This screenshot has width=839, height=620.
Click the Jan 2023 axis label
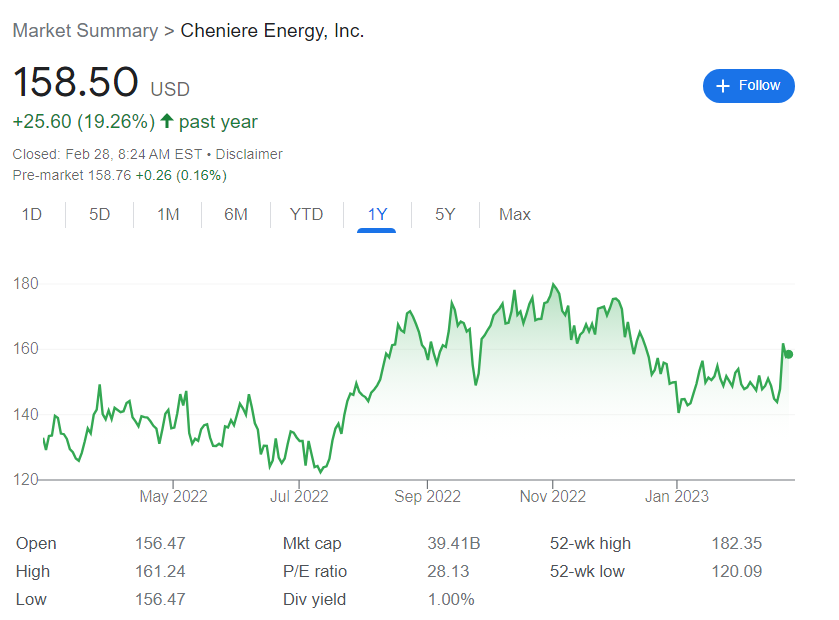pos(677,496)
